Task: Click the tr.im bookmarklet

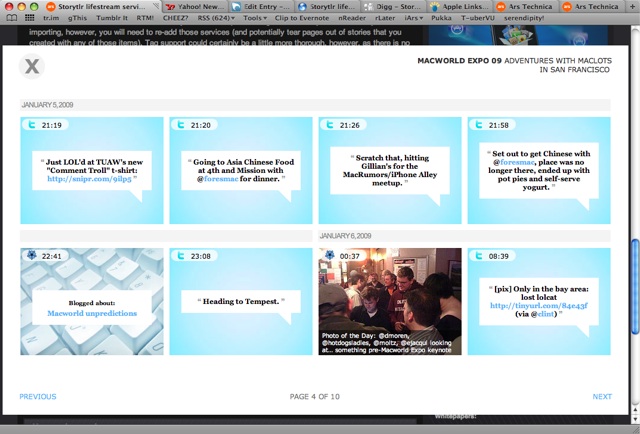Action: 51,18
